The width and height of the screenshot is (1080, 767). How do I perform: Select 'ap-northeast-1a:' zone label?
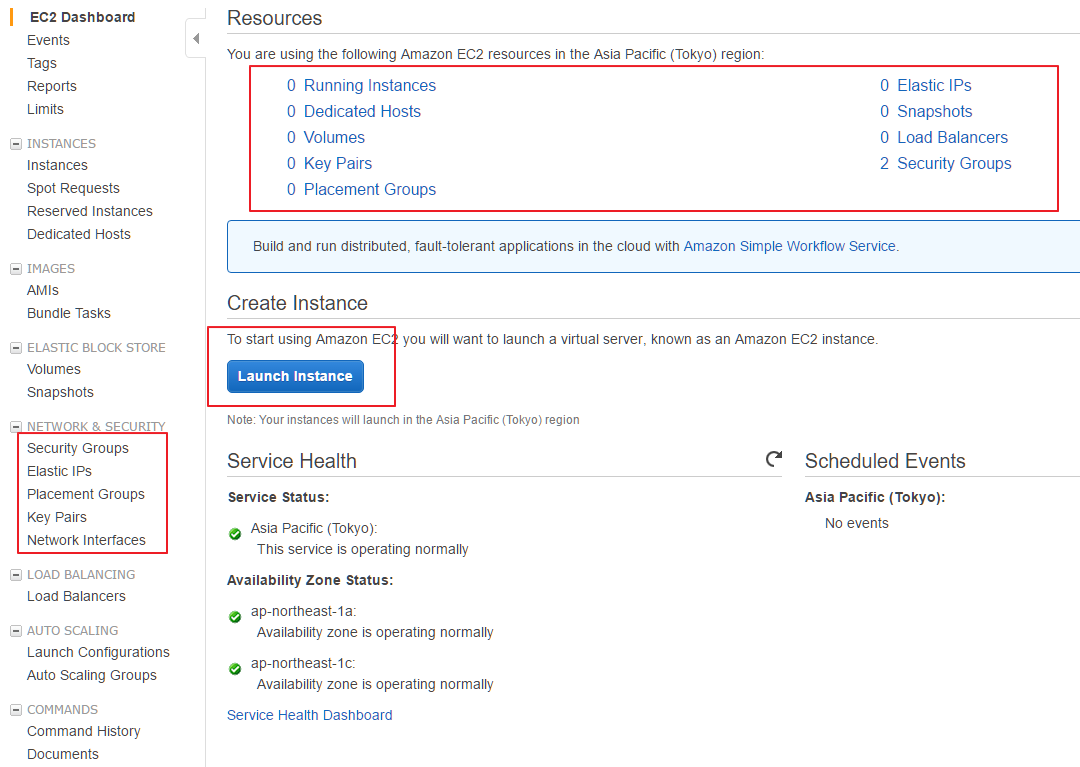pyautogui.click(x=303, y=611)
